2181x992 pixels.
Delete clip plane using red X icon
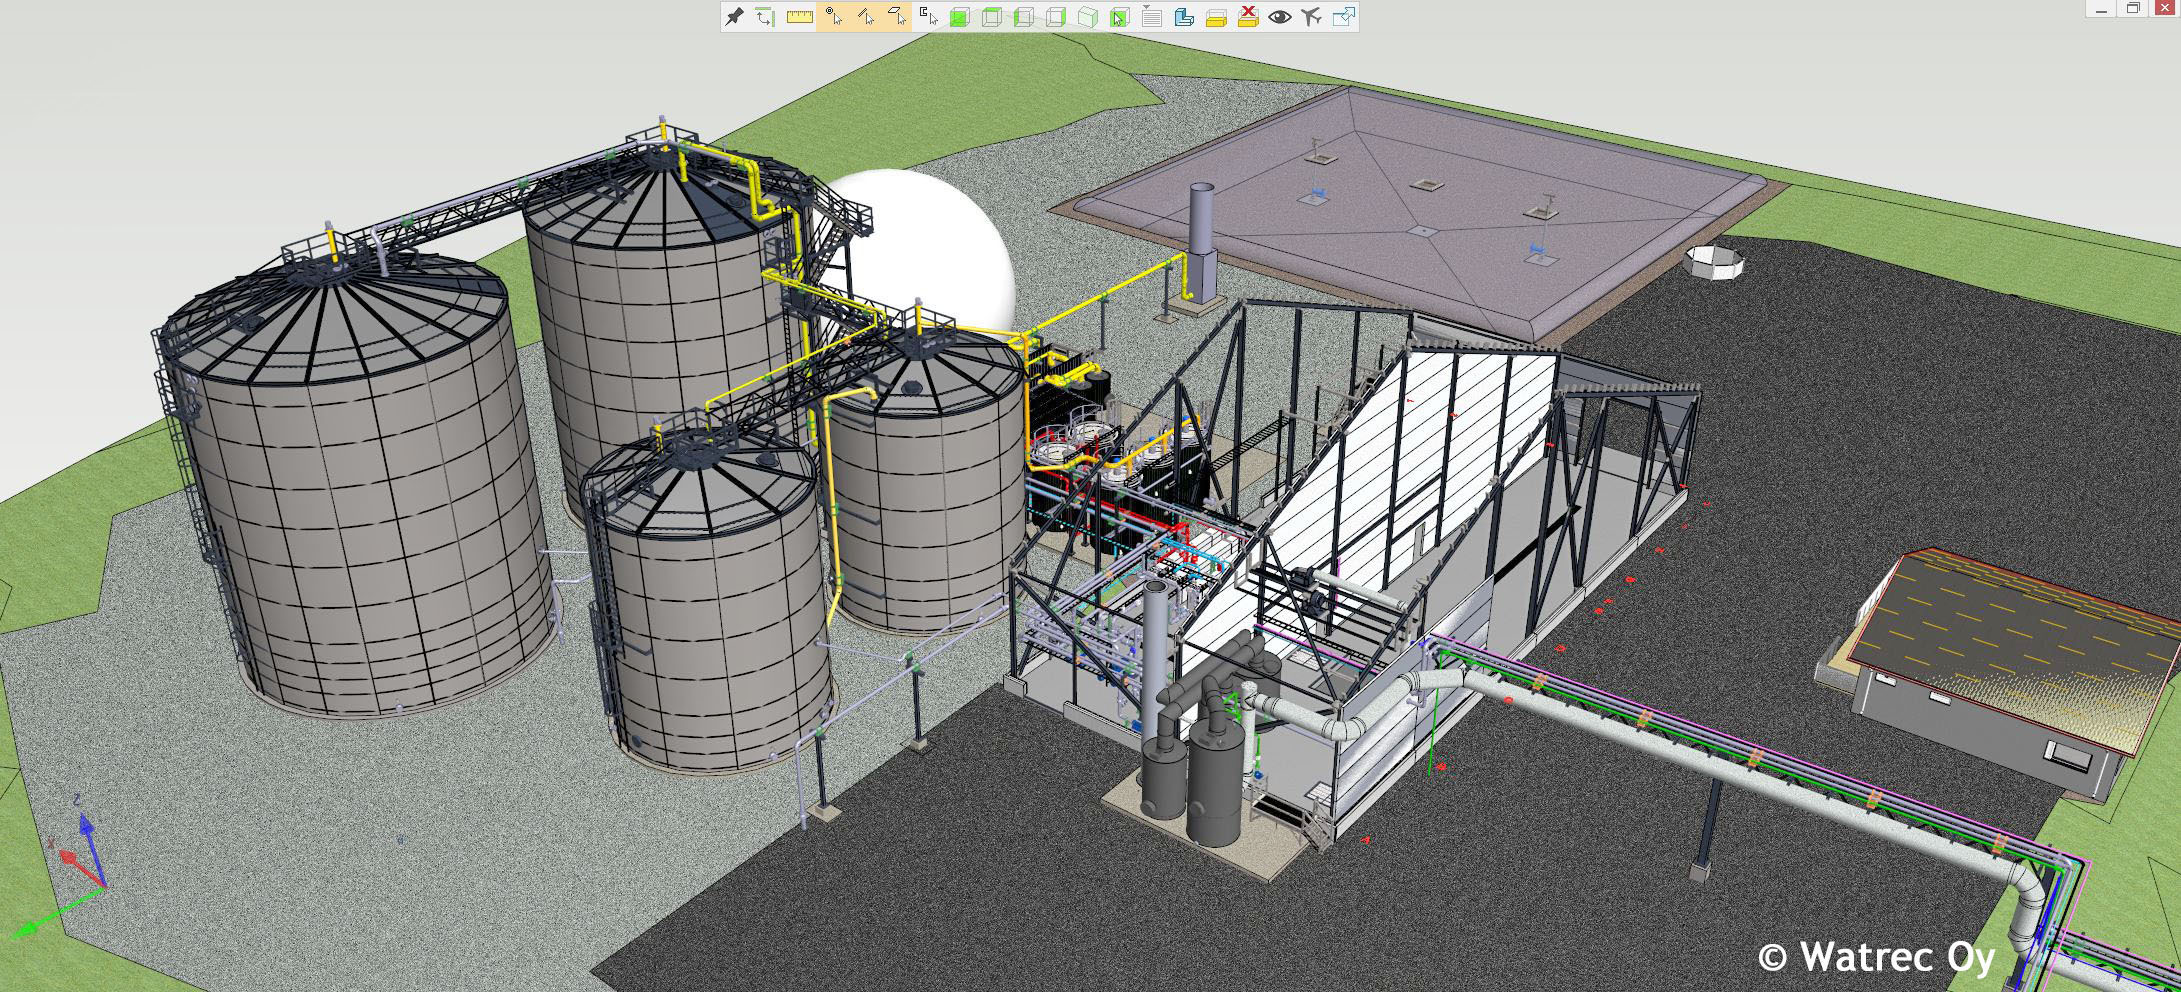[1248, 17]
